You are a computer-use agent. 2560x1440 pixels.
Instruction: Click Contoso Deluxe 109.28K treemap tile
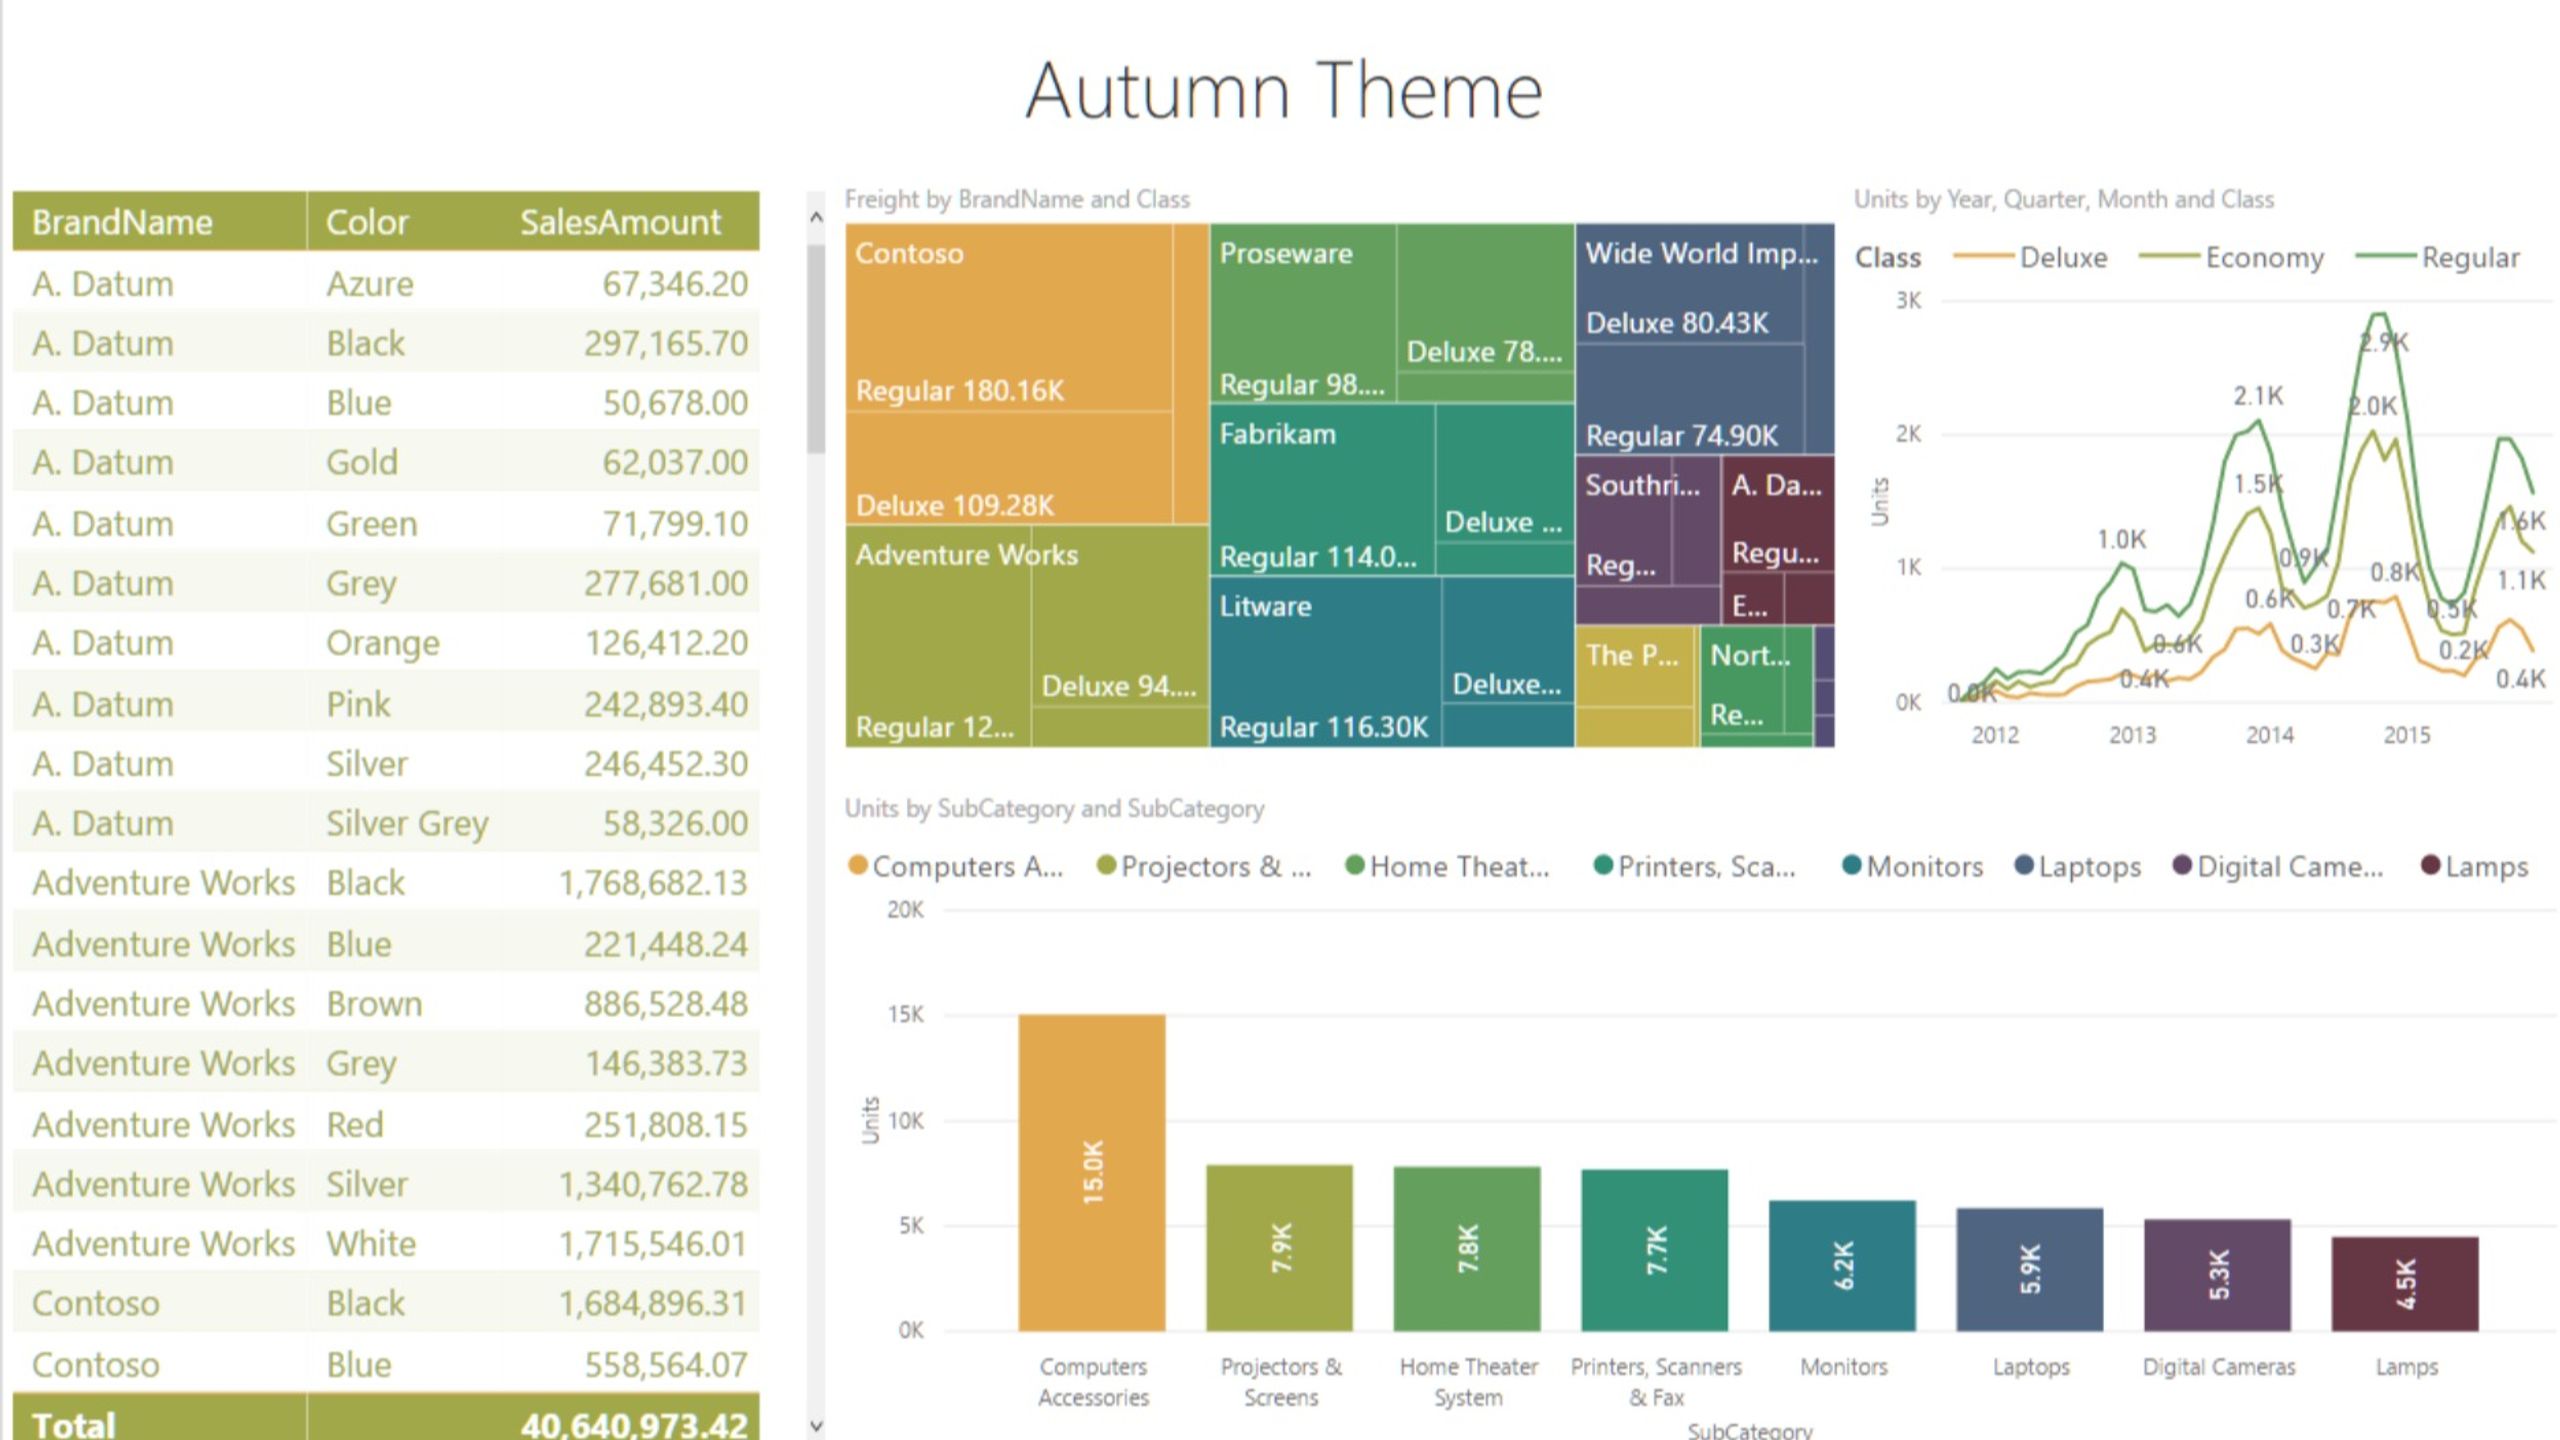1008,468
